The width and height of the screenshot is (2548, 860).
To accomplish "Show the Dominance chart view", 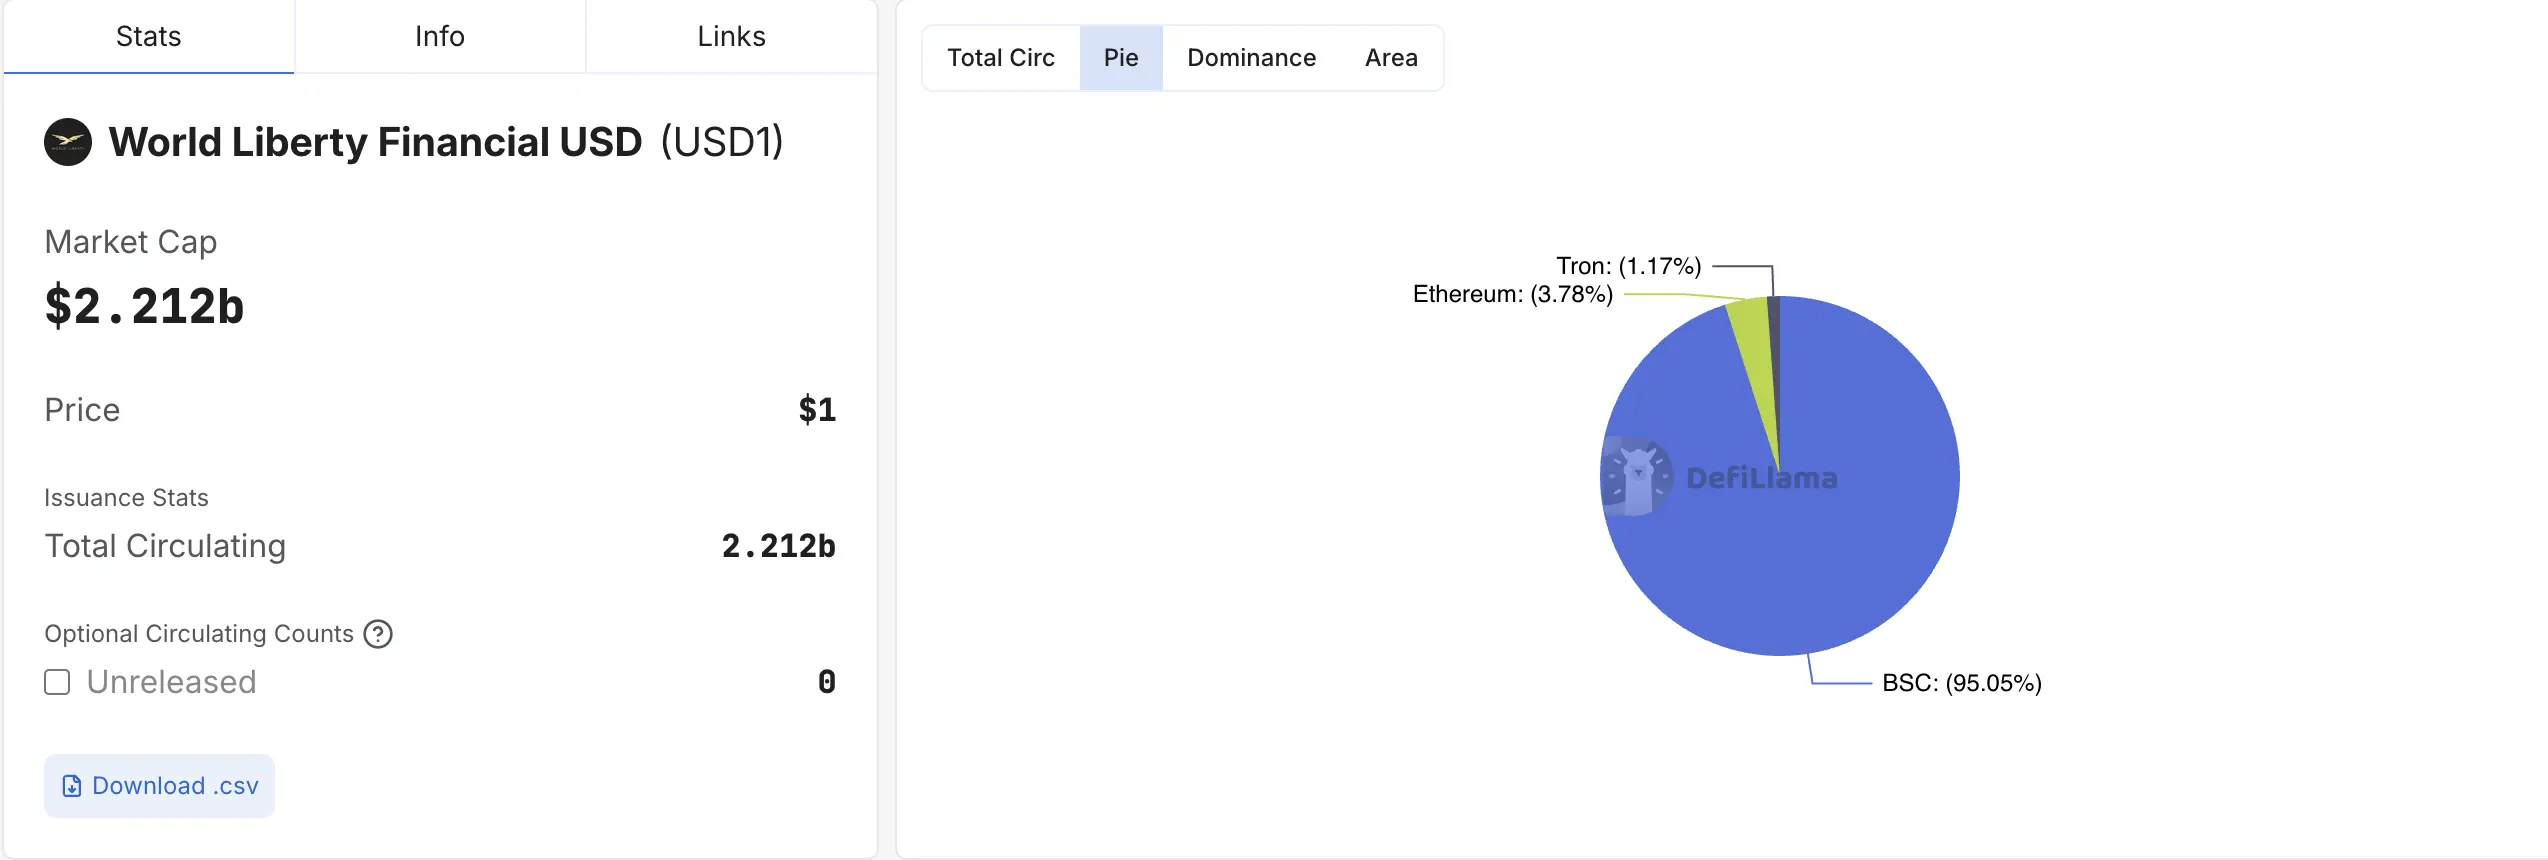I will coord(1252,58).
